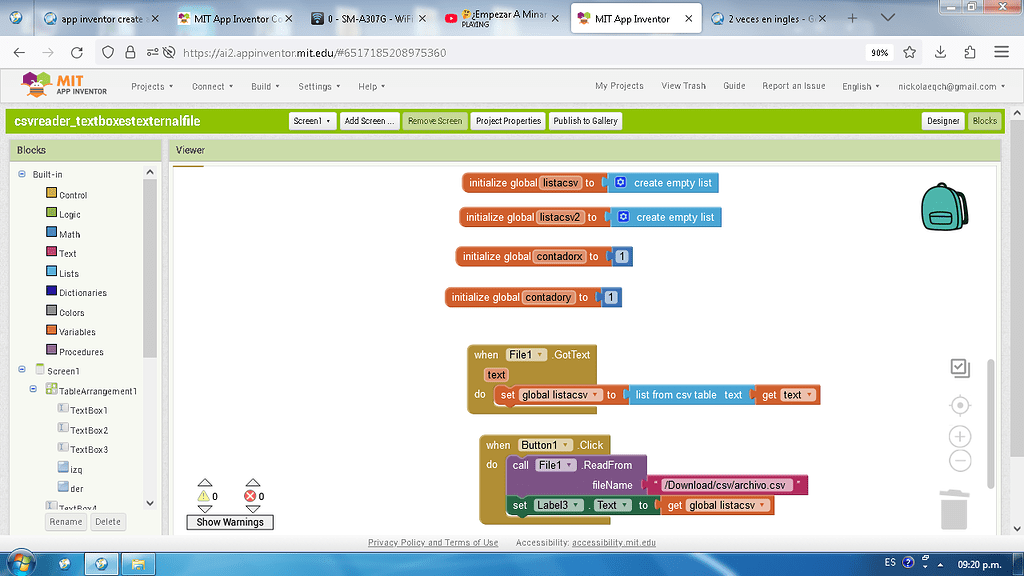
Task: Open the English language dropdown
Action: [x=859, y=86]
